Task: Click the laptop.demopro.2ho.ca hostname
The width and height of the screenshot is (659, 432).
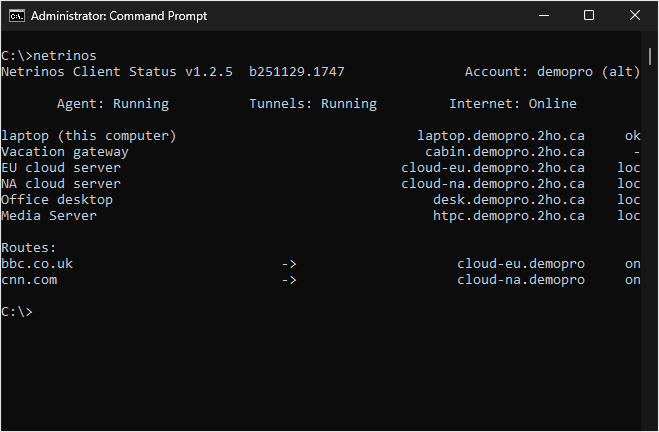Action: [x=500, y=136]
